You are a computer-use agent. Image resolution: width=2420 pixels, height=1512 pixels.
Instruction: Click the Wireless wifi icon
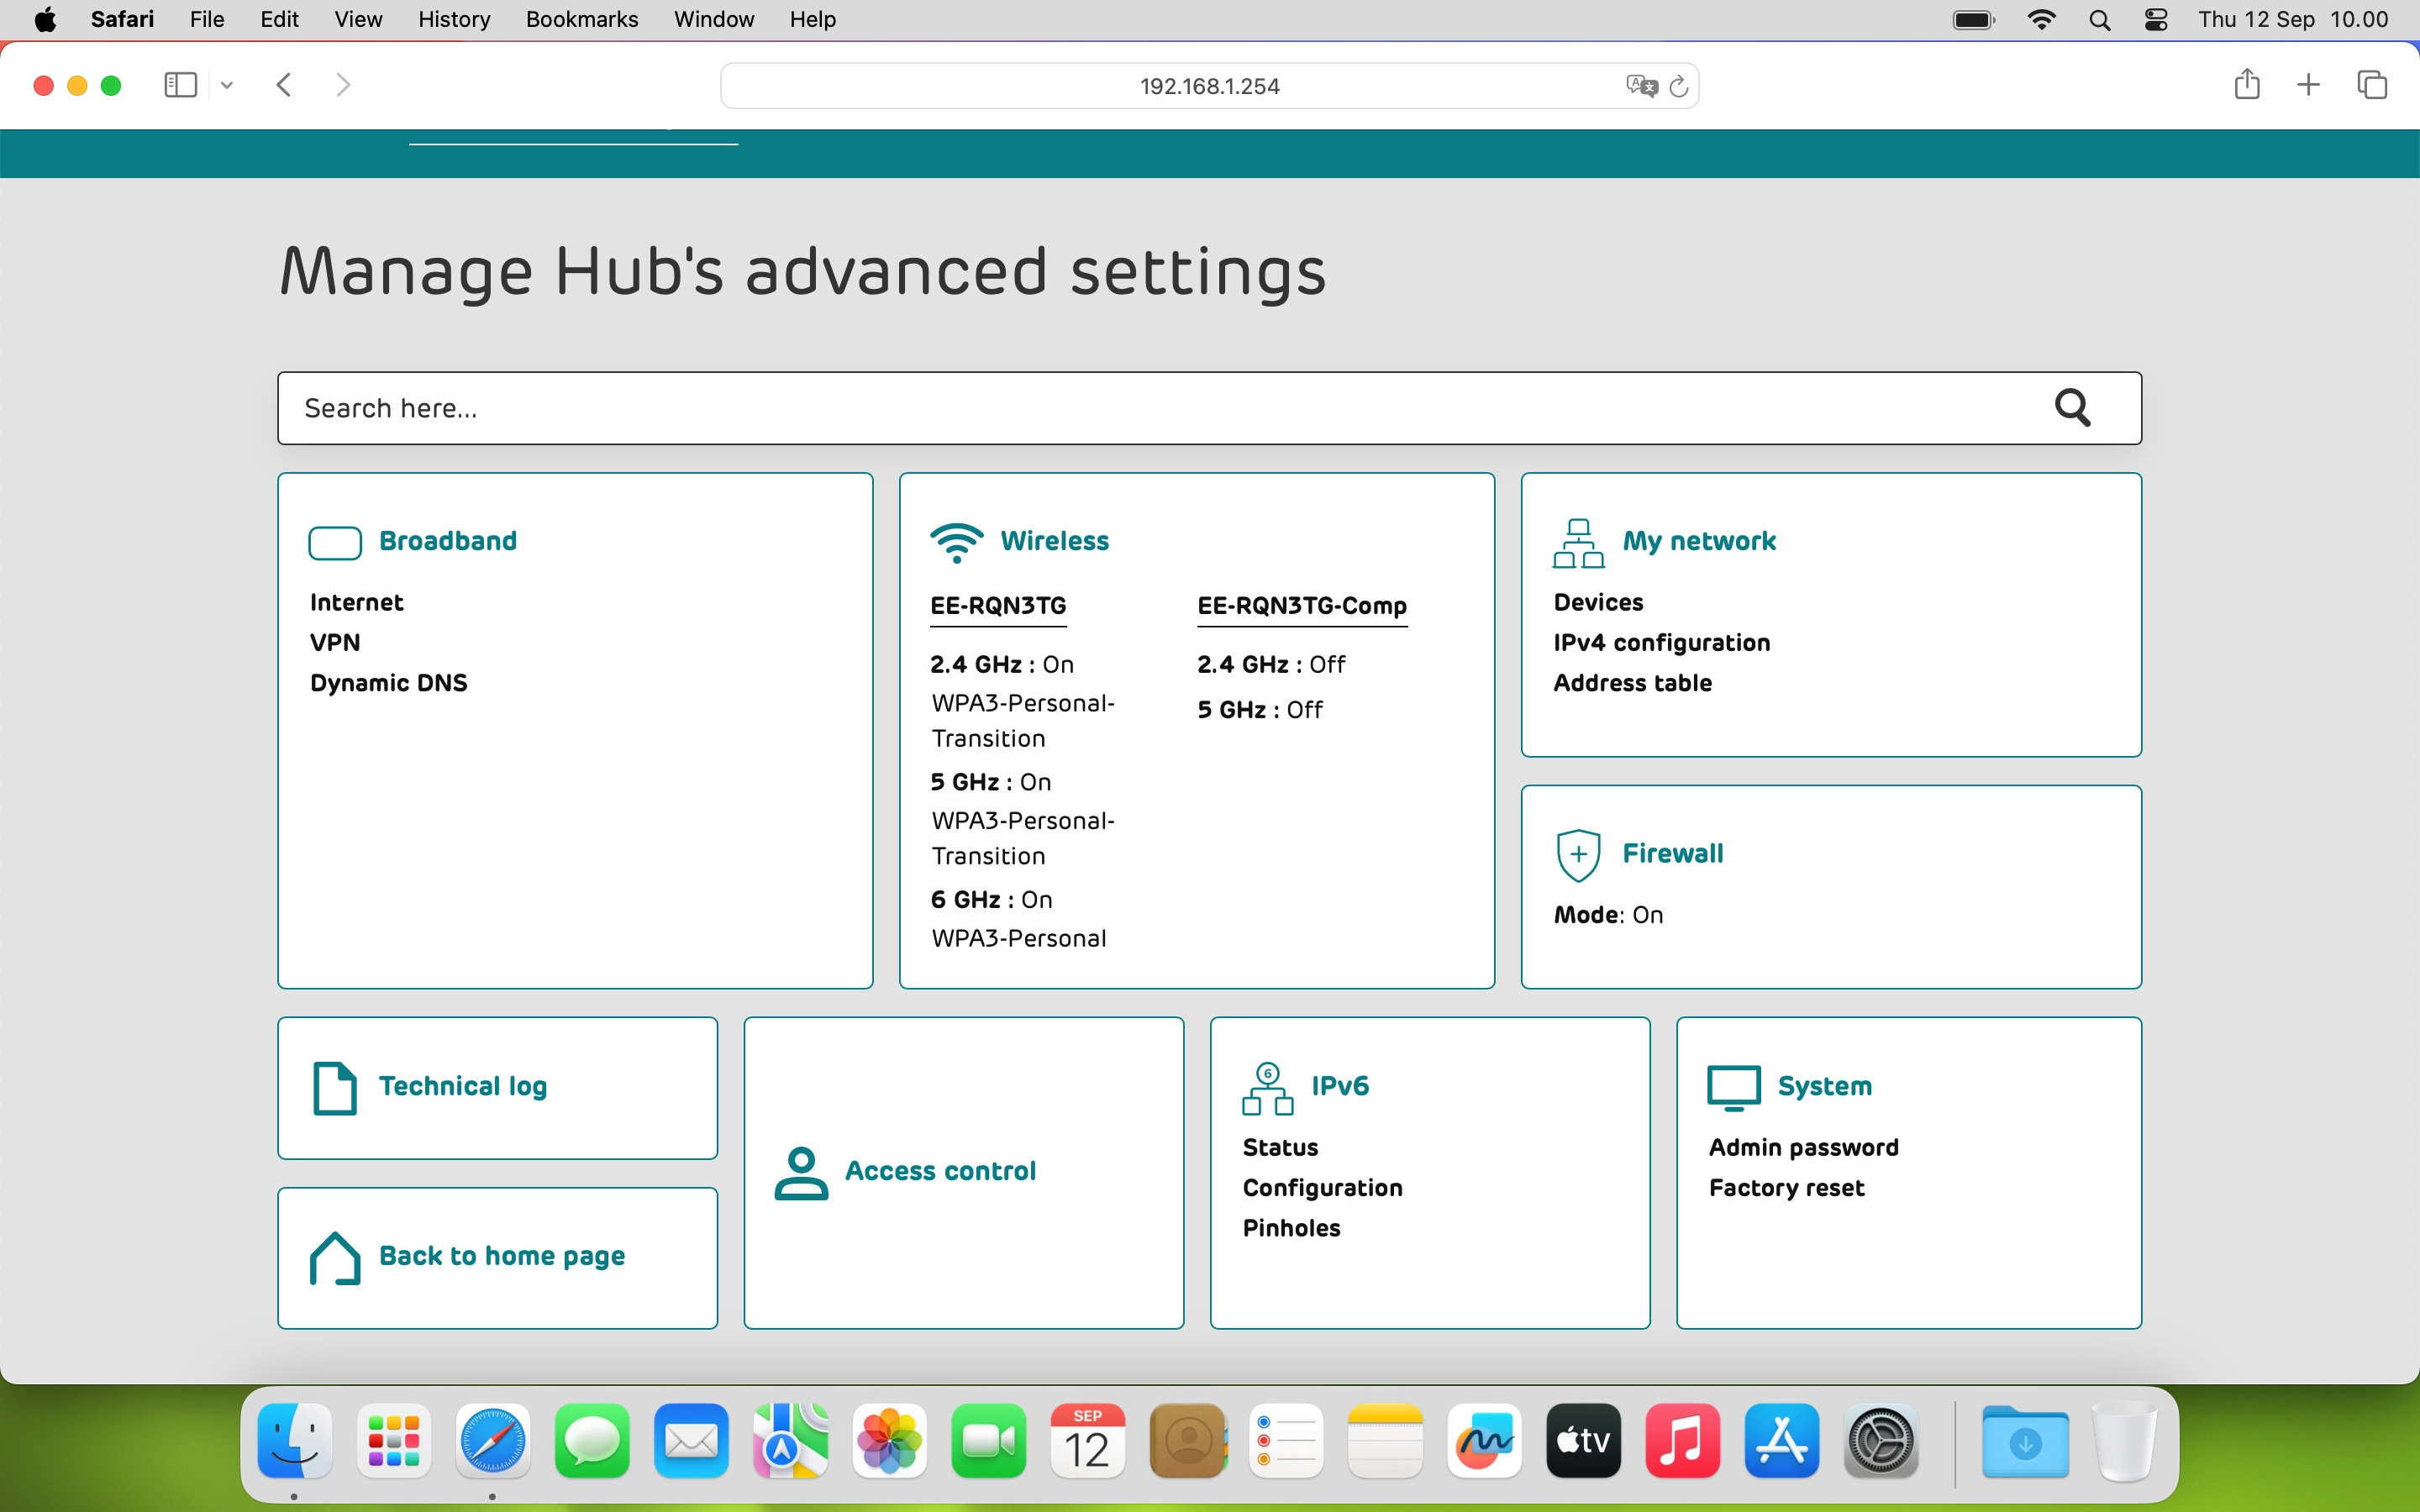(x=956, y=542)
